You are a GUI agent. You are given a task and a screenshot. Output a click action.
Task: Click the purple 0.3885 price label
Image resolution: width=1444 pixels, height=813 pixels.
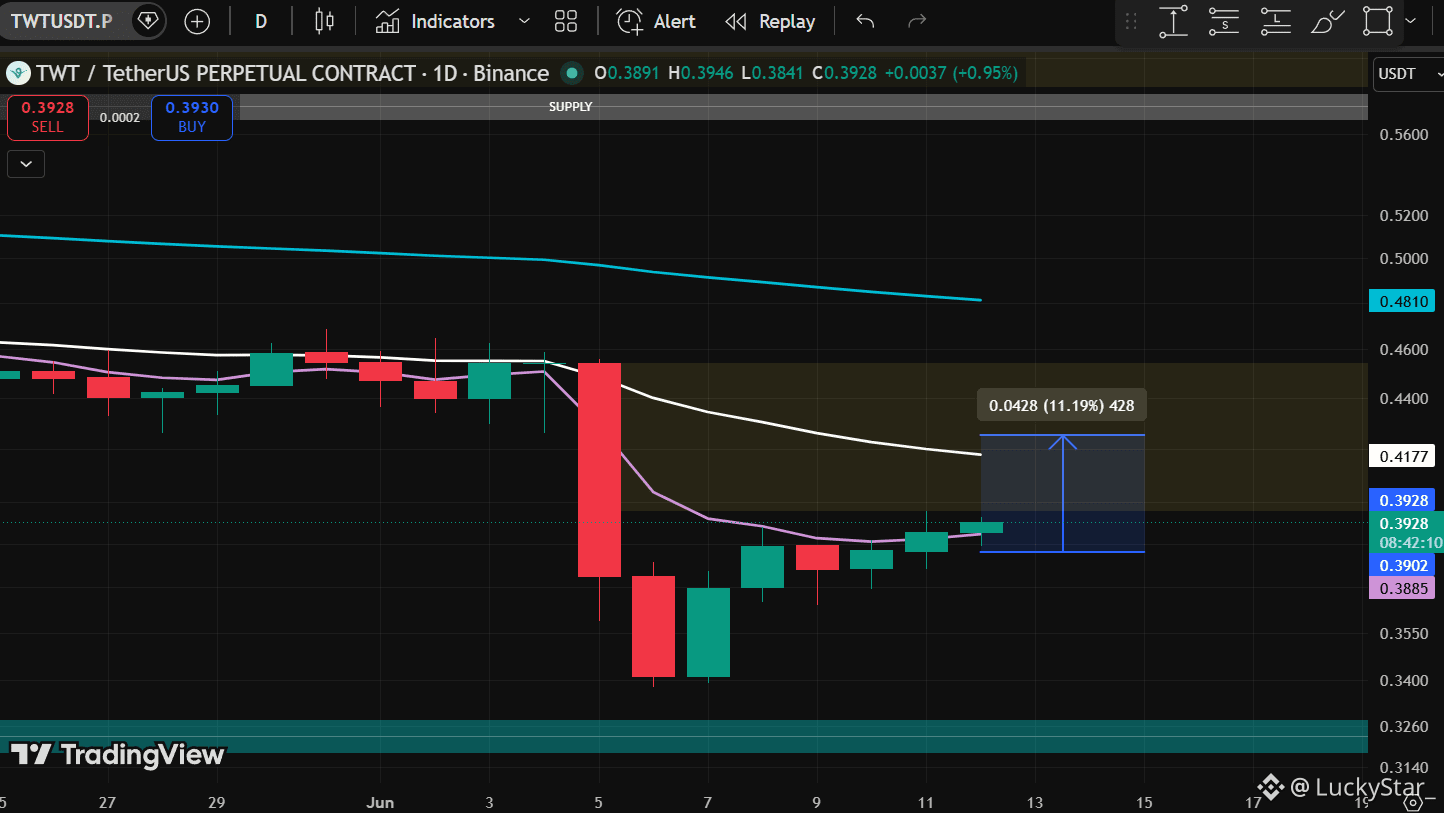tap(1401, 588)
